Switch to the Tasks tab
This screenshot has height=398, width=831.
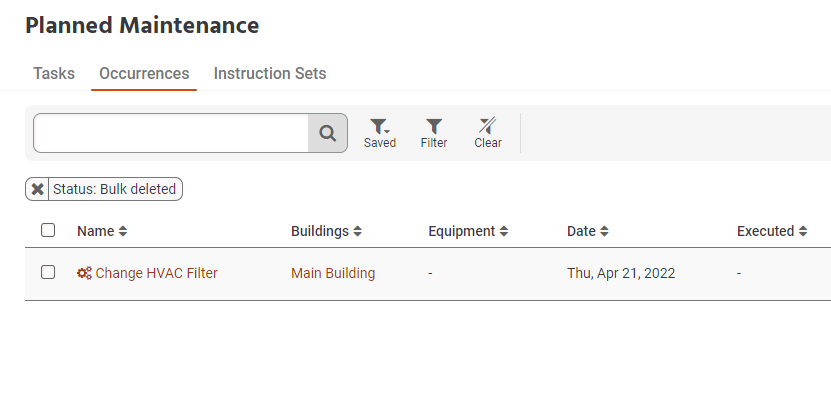54,73
